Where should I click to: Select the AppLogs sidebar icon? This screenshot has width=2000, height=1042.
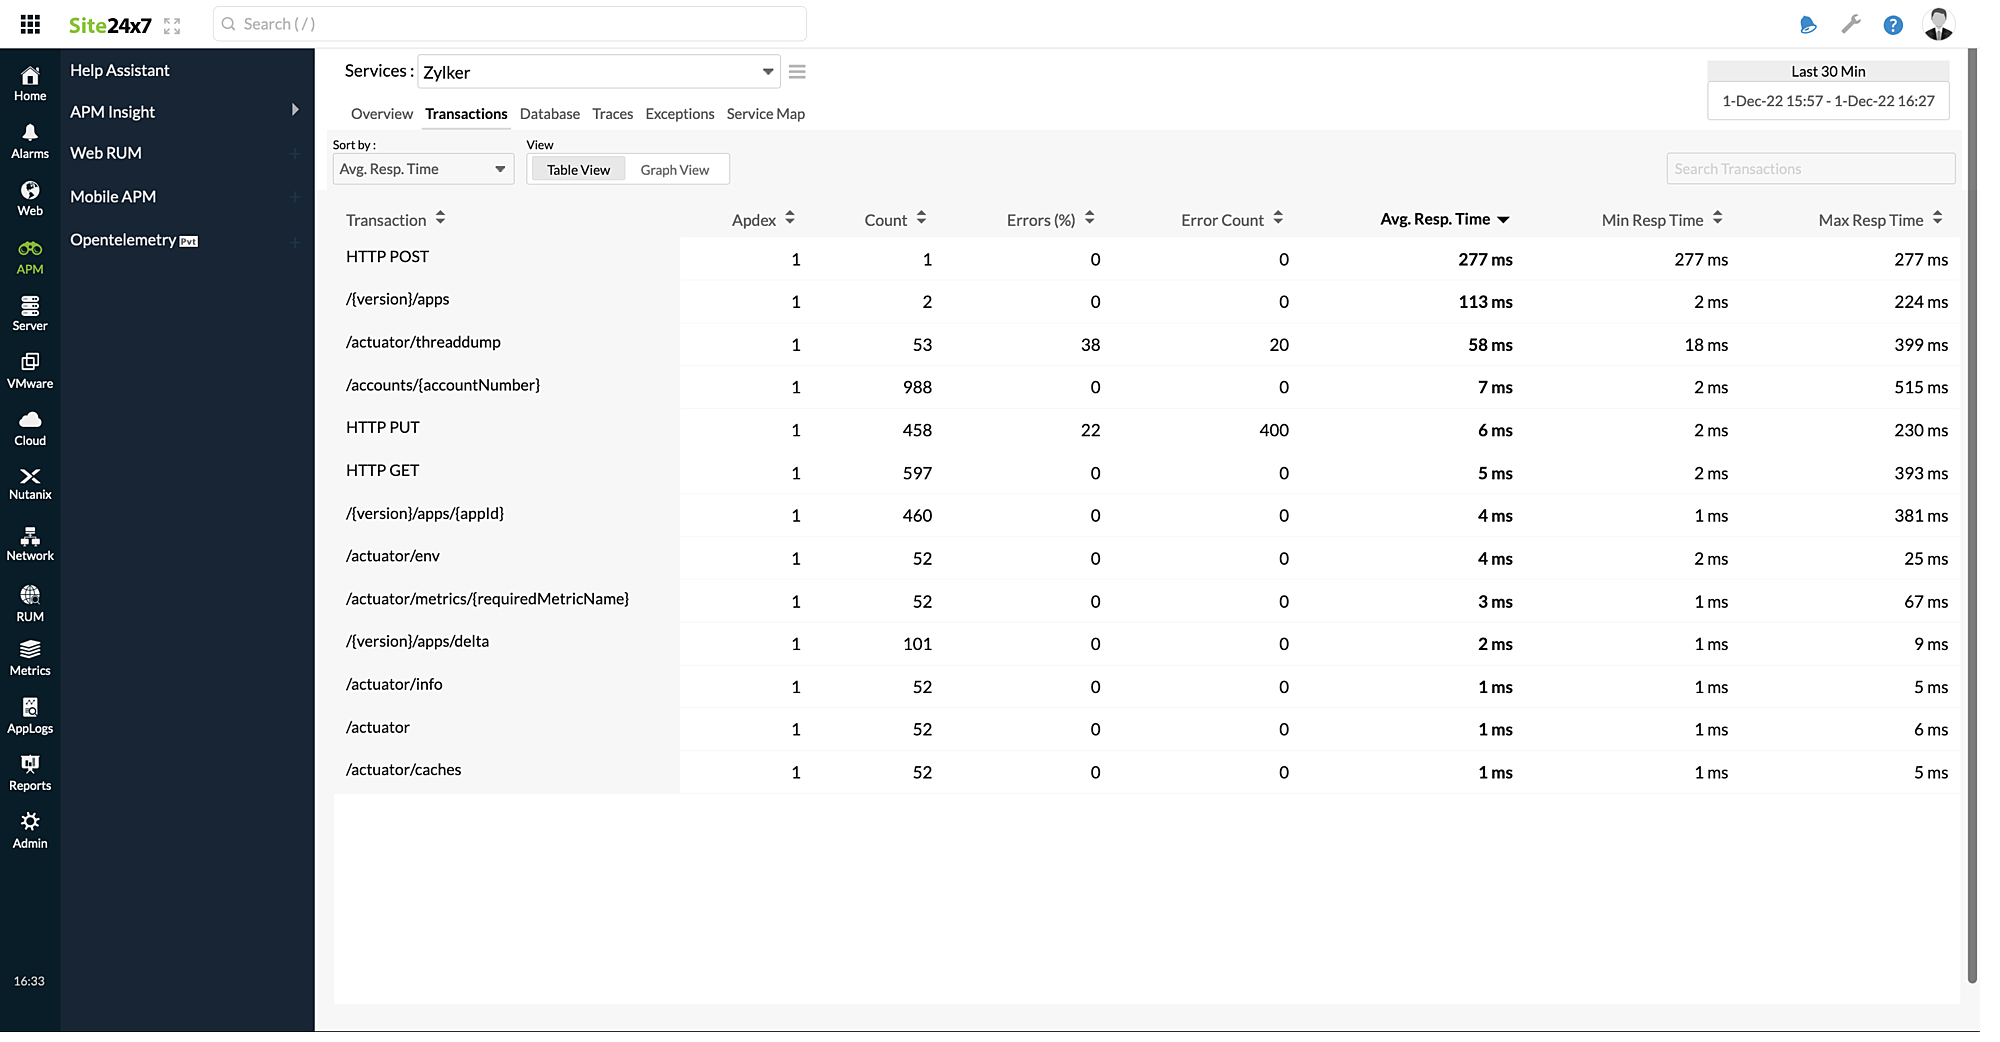30,712
